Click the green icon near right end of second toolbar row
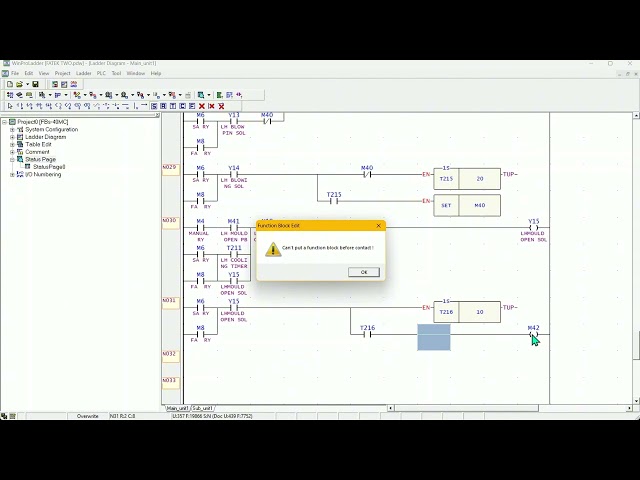The height and width of the screenshot is (480, 640). pos(219,95)
